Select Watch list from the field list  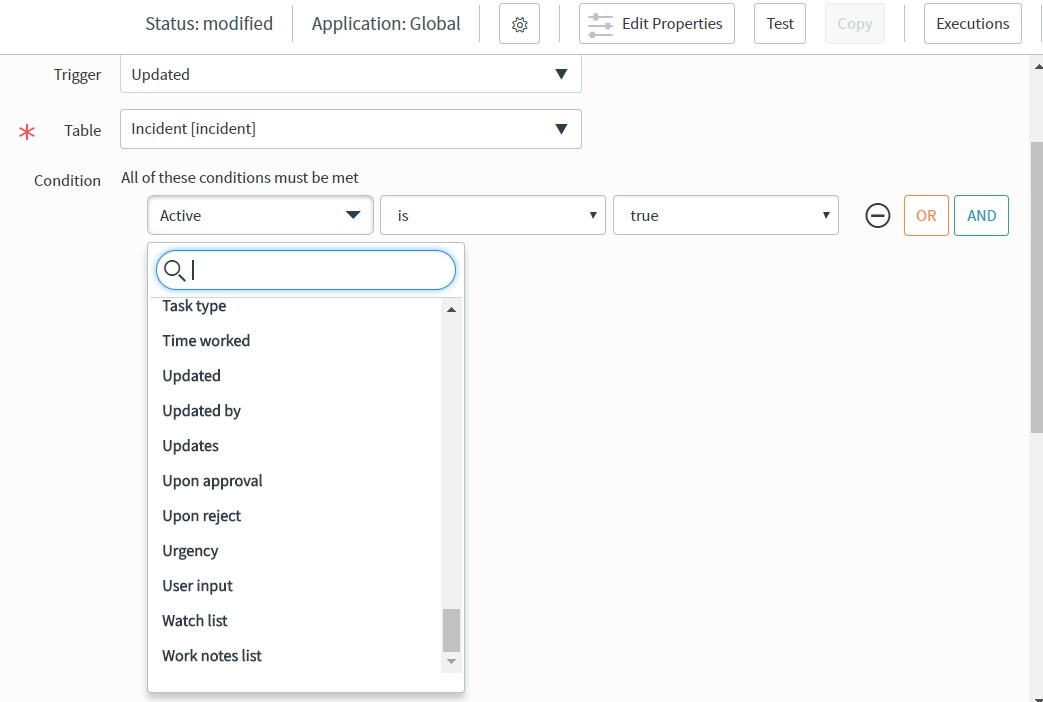coord(194,620)
